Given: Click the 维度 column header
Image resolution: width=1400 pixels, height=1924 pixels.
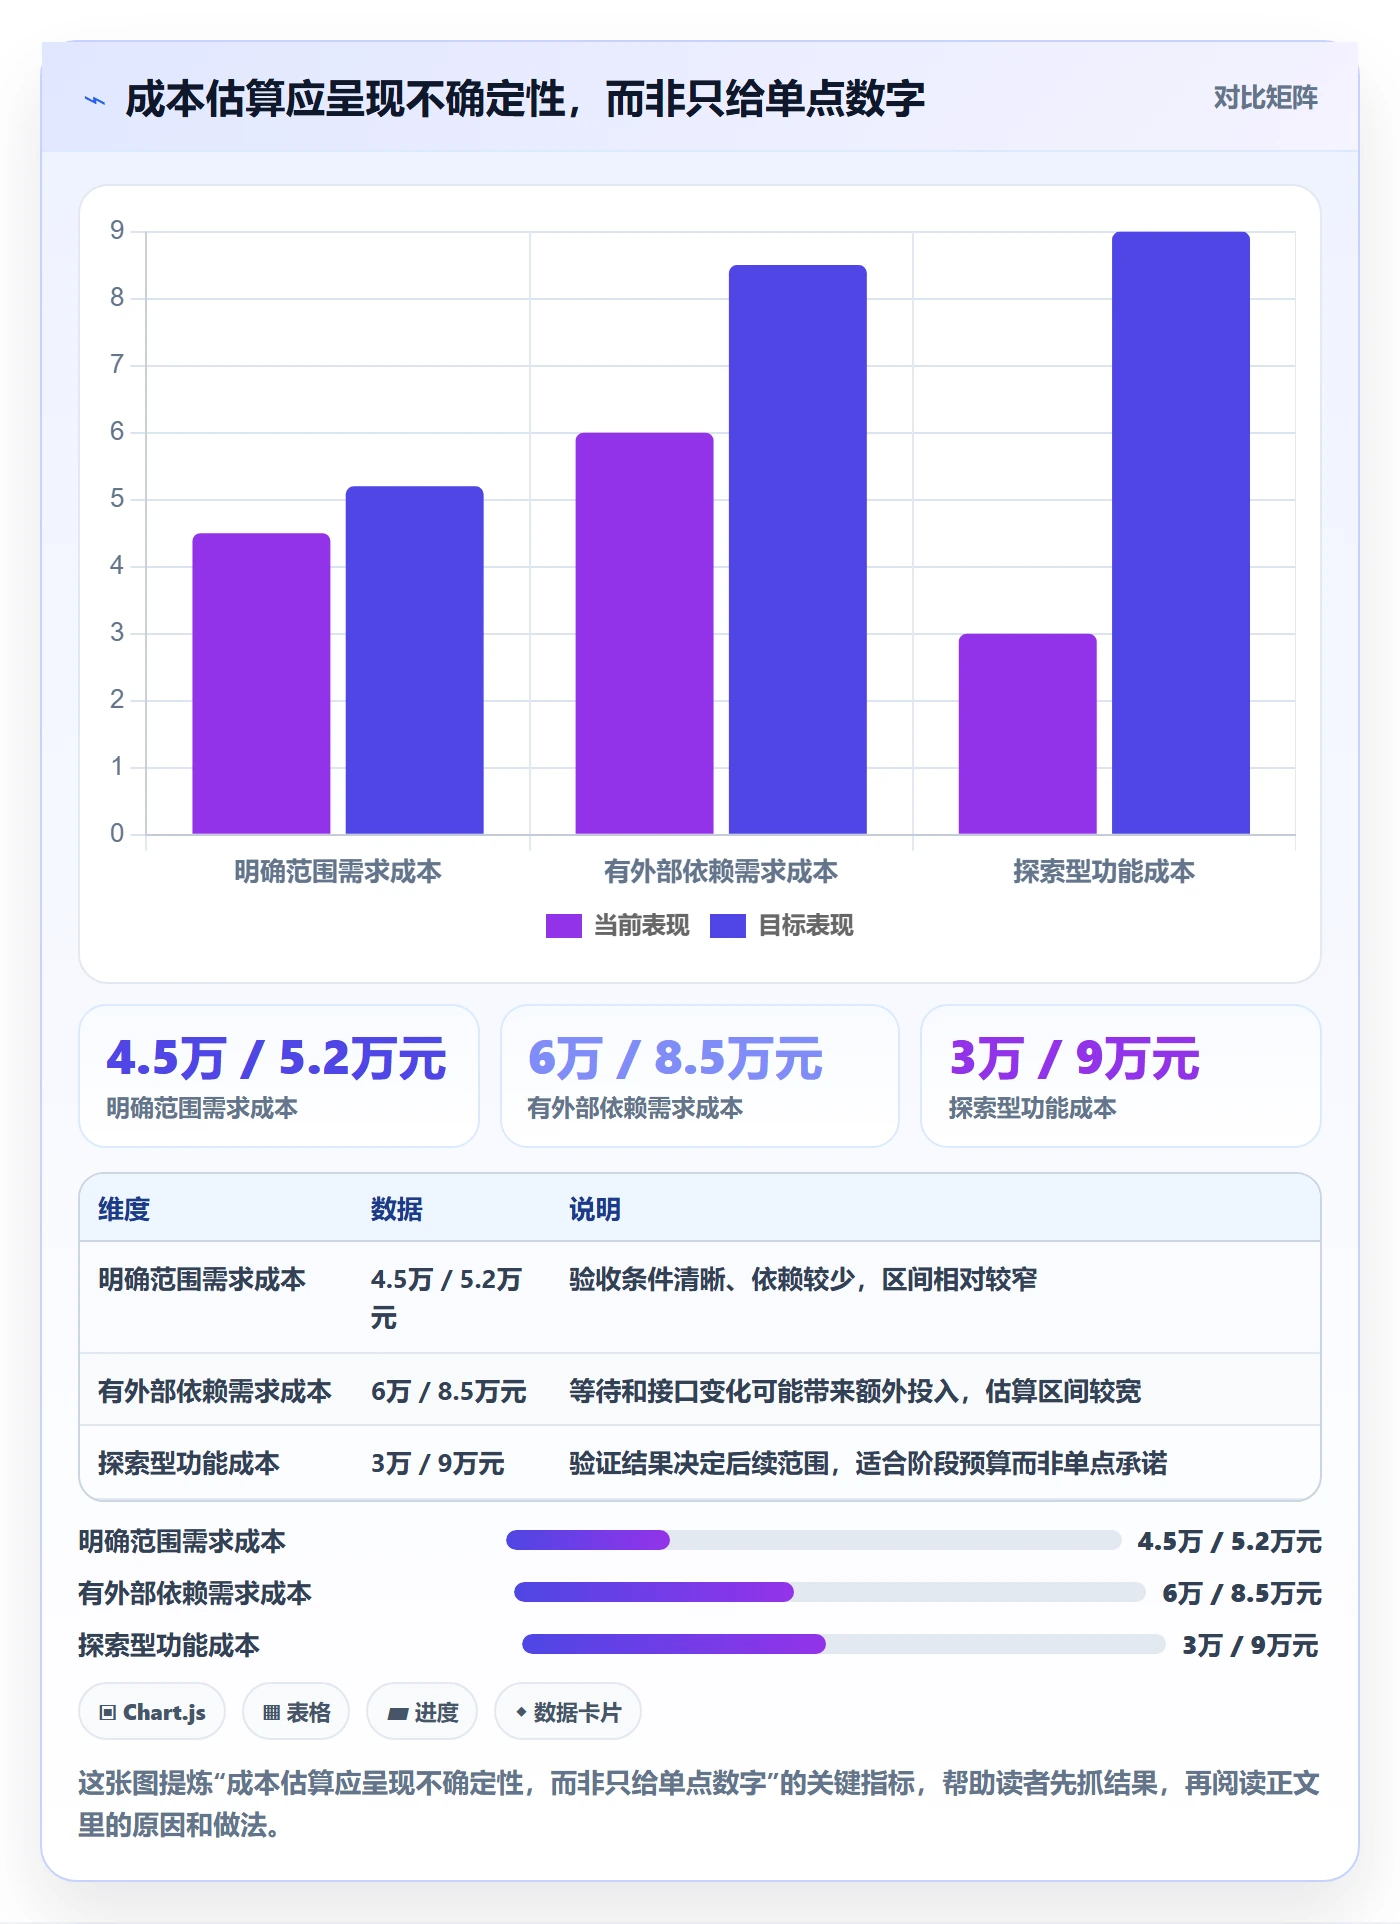Looking at the screenshot, I should (x=124, y=1209).
